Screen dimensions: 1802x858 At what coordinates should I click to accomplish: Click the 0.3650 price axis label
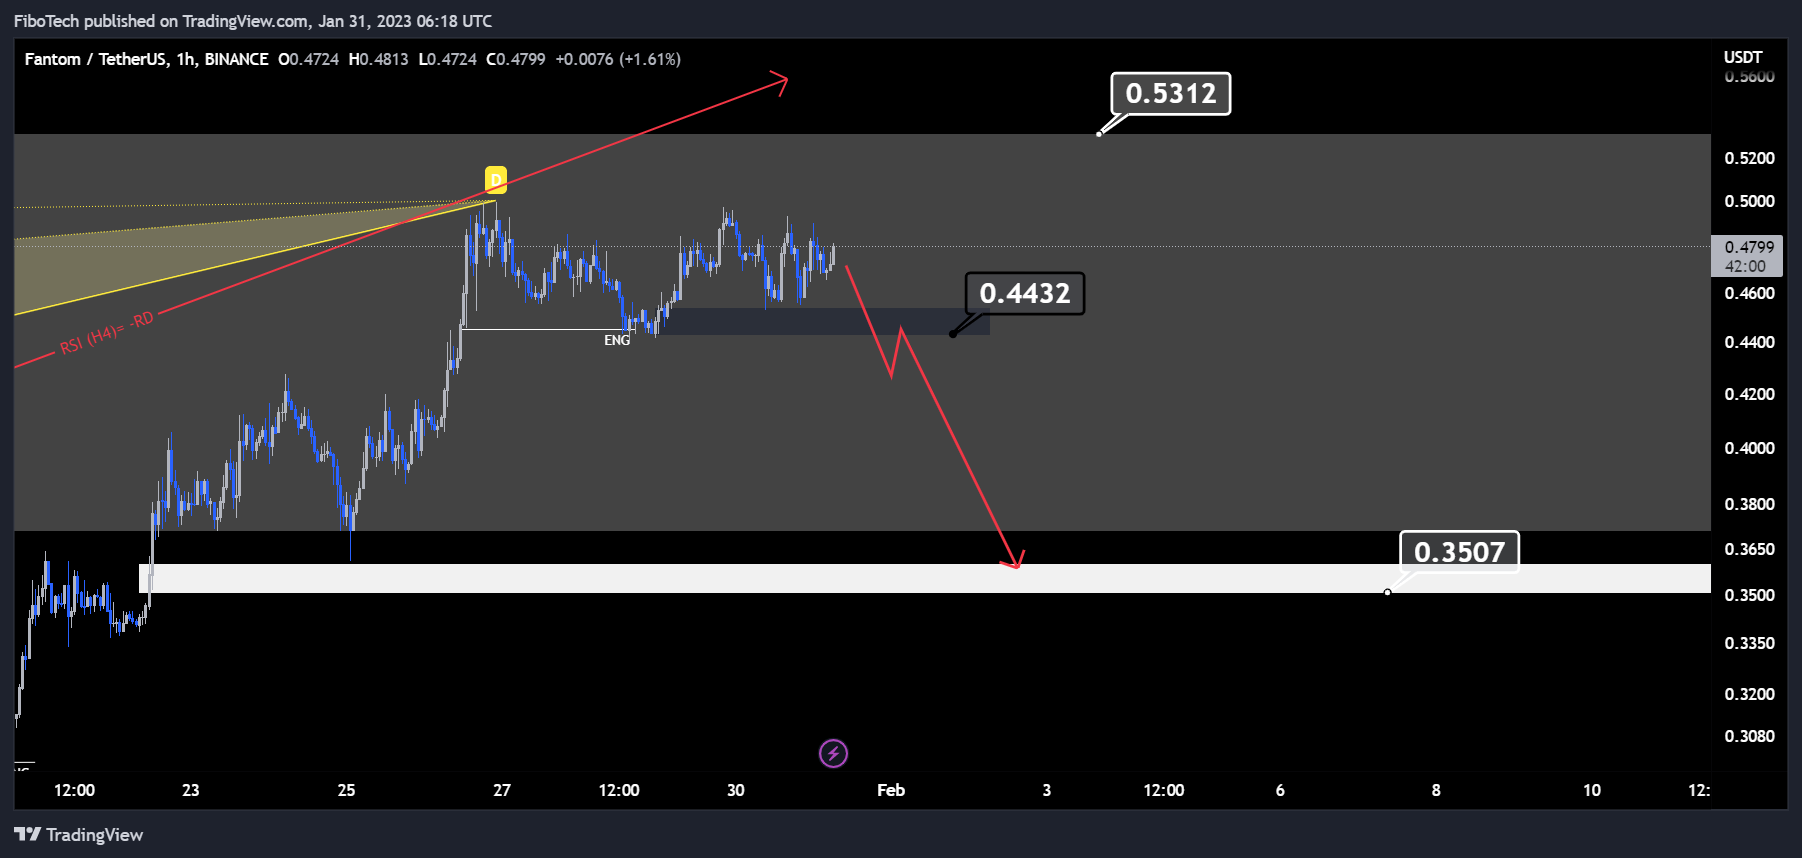tap(1749, 549)
